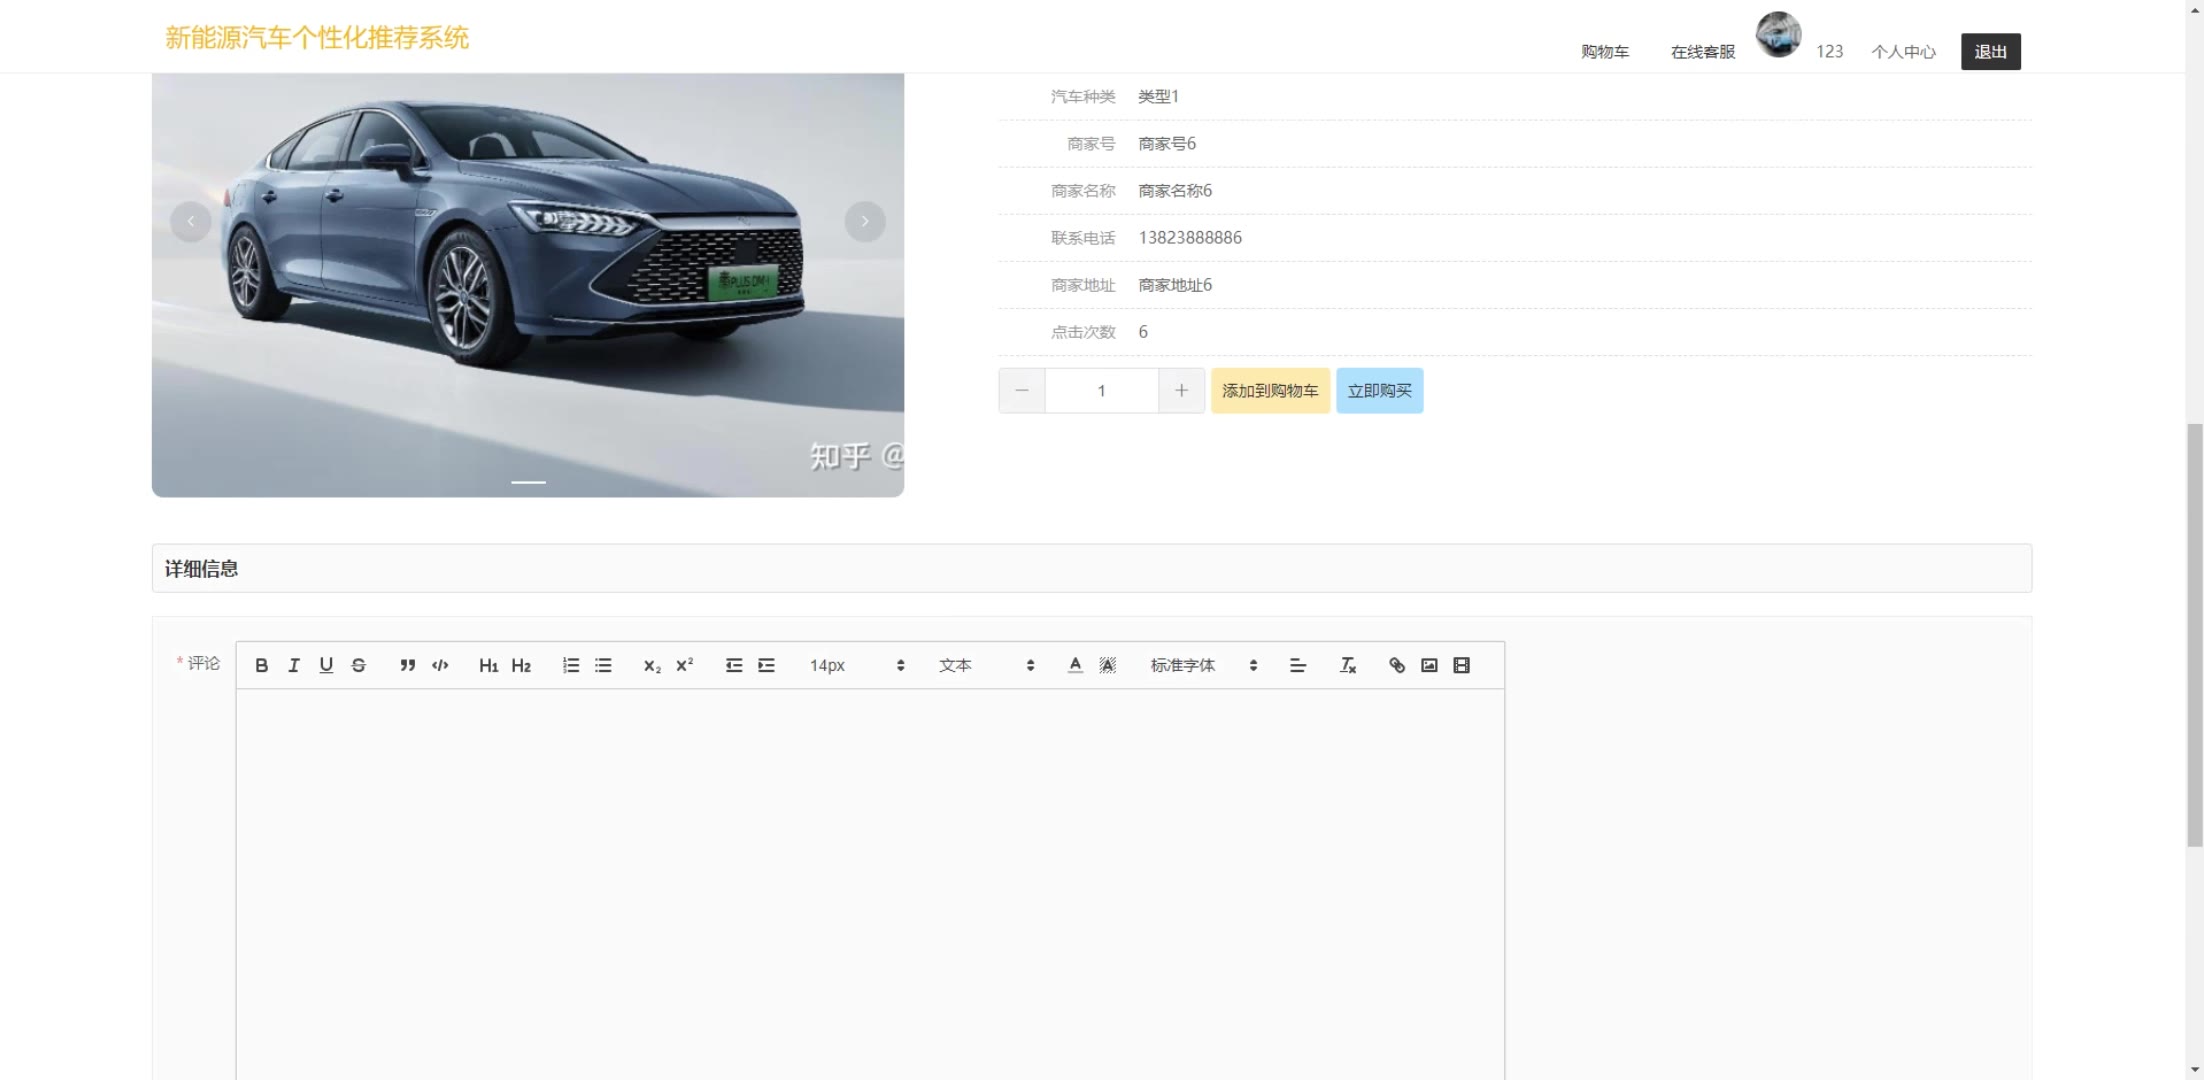2204x1080 pixels.
Task: Apply superscript formatting
Action: click(x=685, y=665)
